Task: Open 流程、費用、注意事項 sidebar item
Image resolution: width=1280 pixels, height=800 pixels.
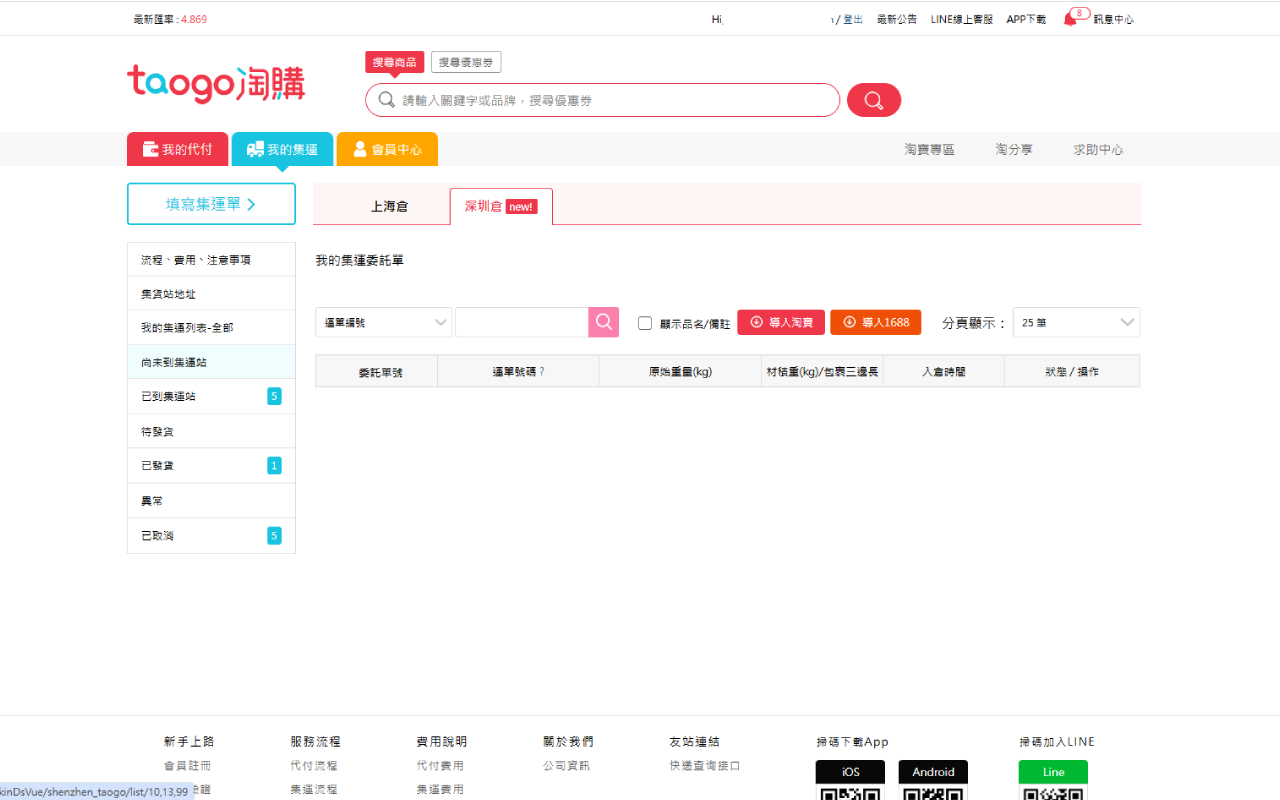Action: [x=211, y=260]
